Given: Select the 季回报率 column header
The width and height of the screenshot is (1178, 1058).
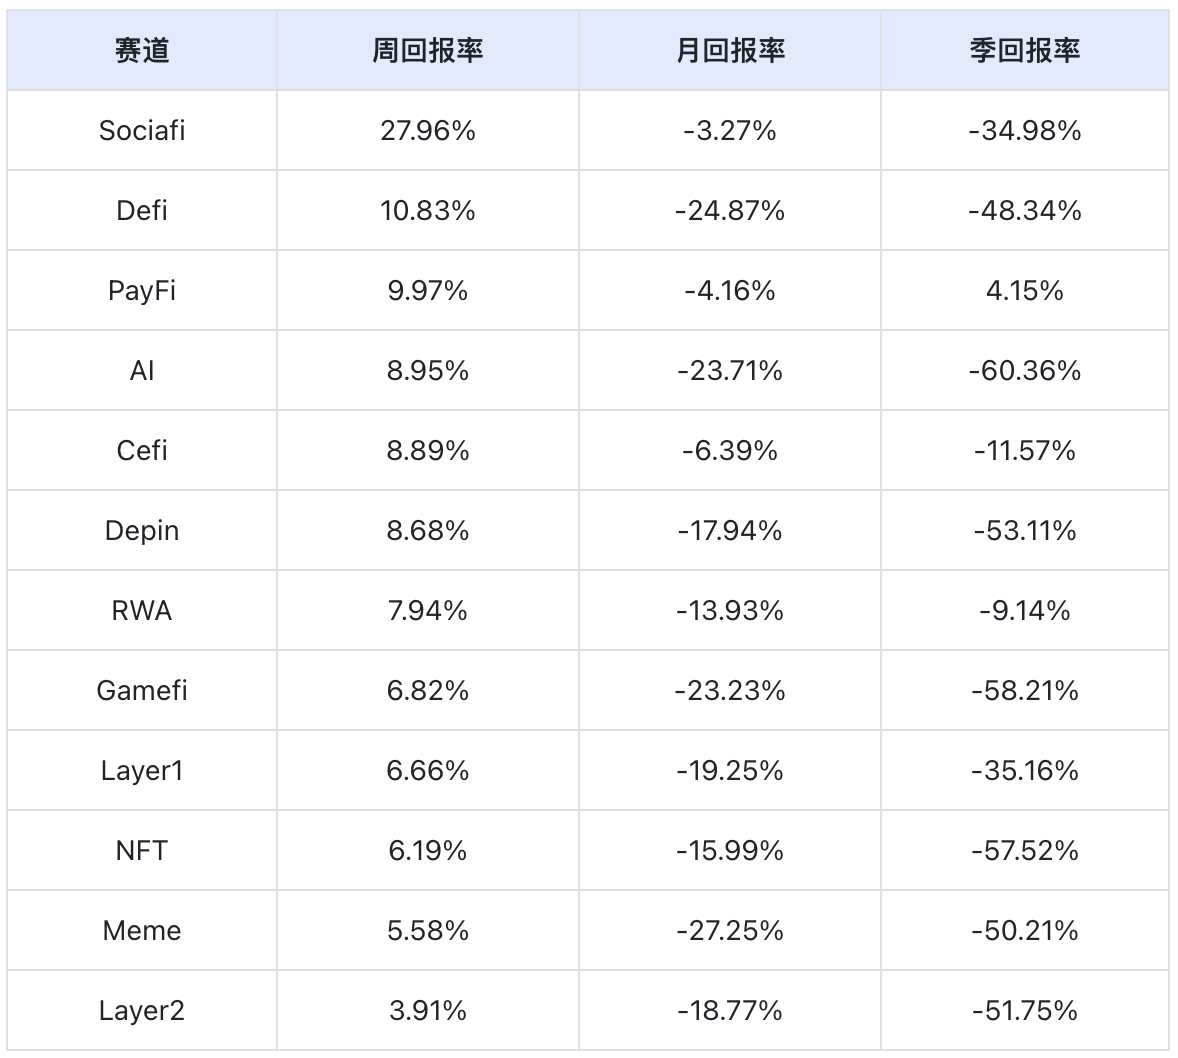Looking at the screenshot, I should coord(1025,50).
